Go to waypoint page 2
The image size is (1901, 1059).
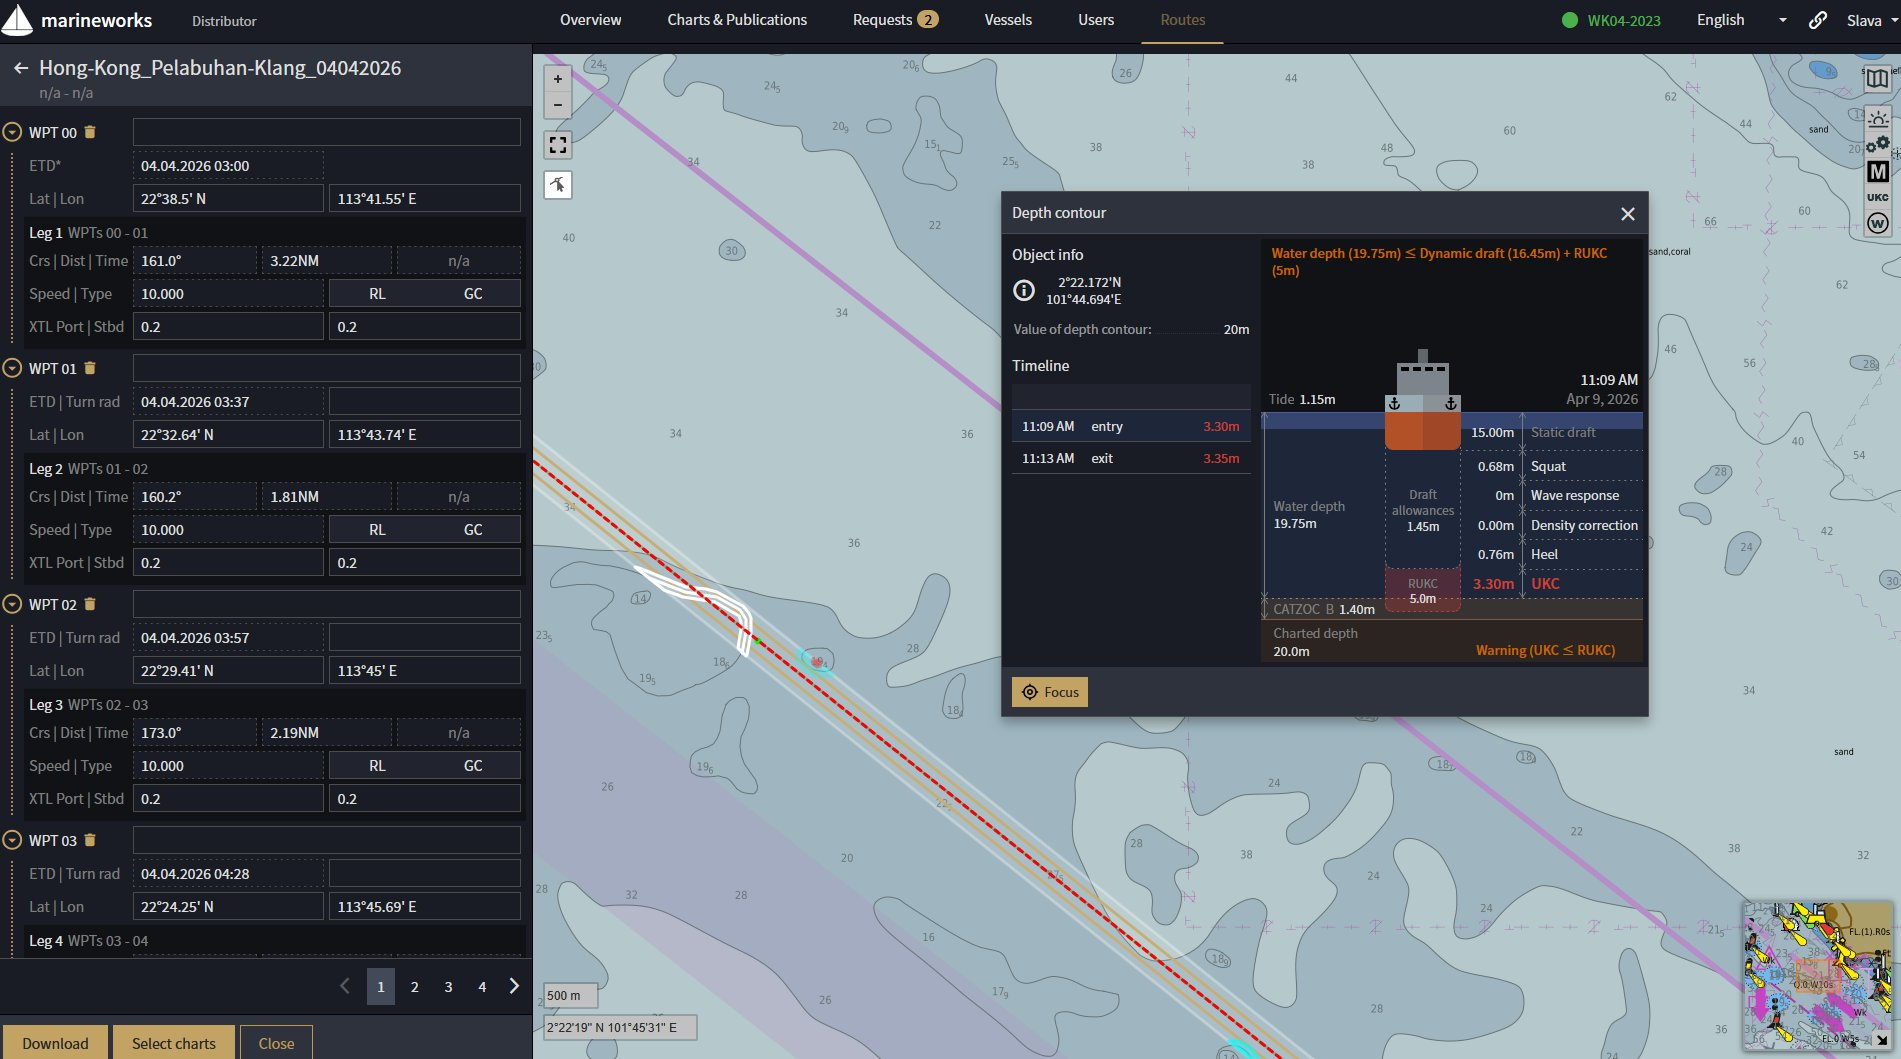[x=415, y=987]
